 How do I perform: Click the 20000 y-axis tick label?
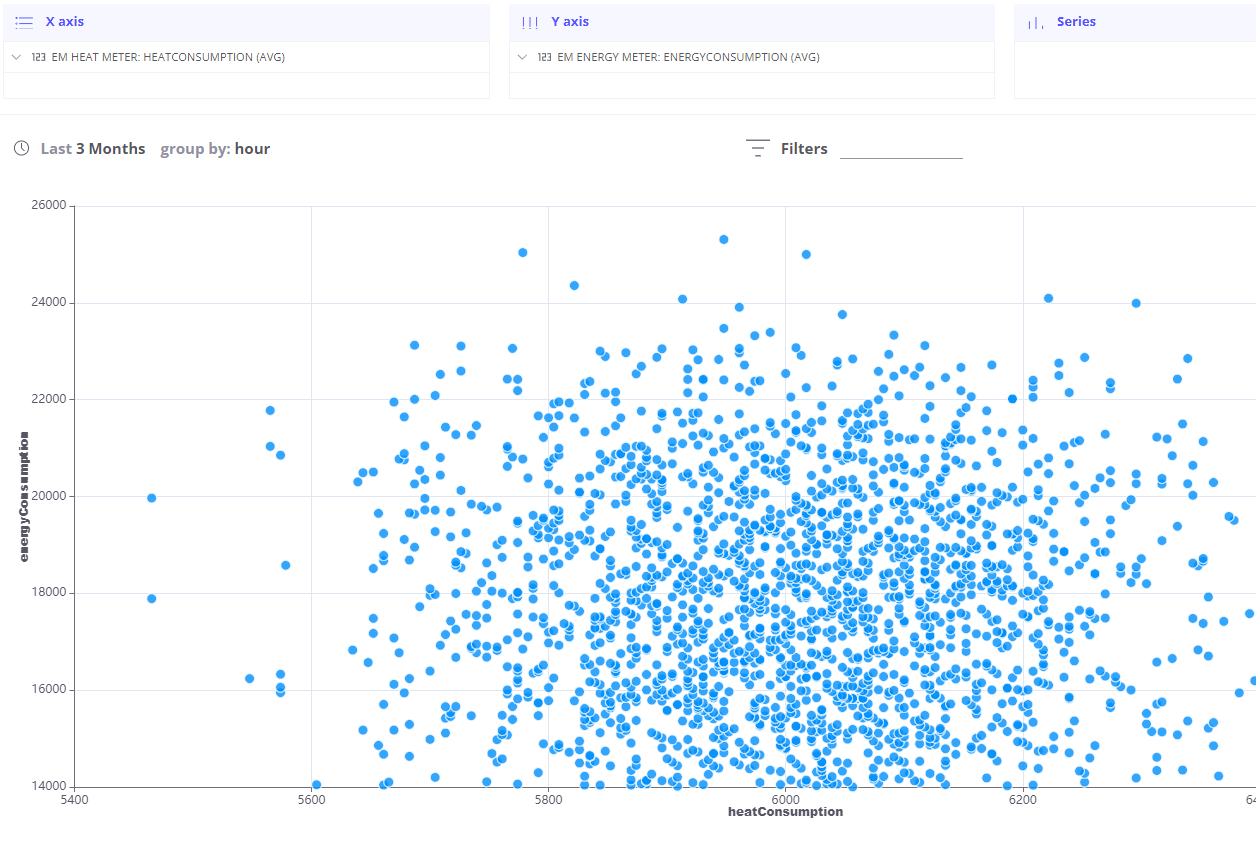pyautogui.click(x=49, y=496)
